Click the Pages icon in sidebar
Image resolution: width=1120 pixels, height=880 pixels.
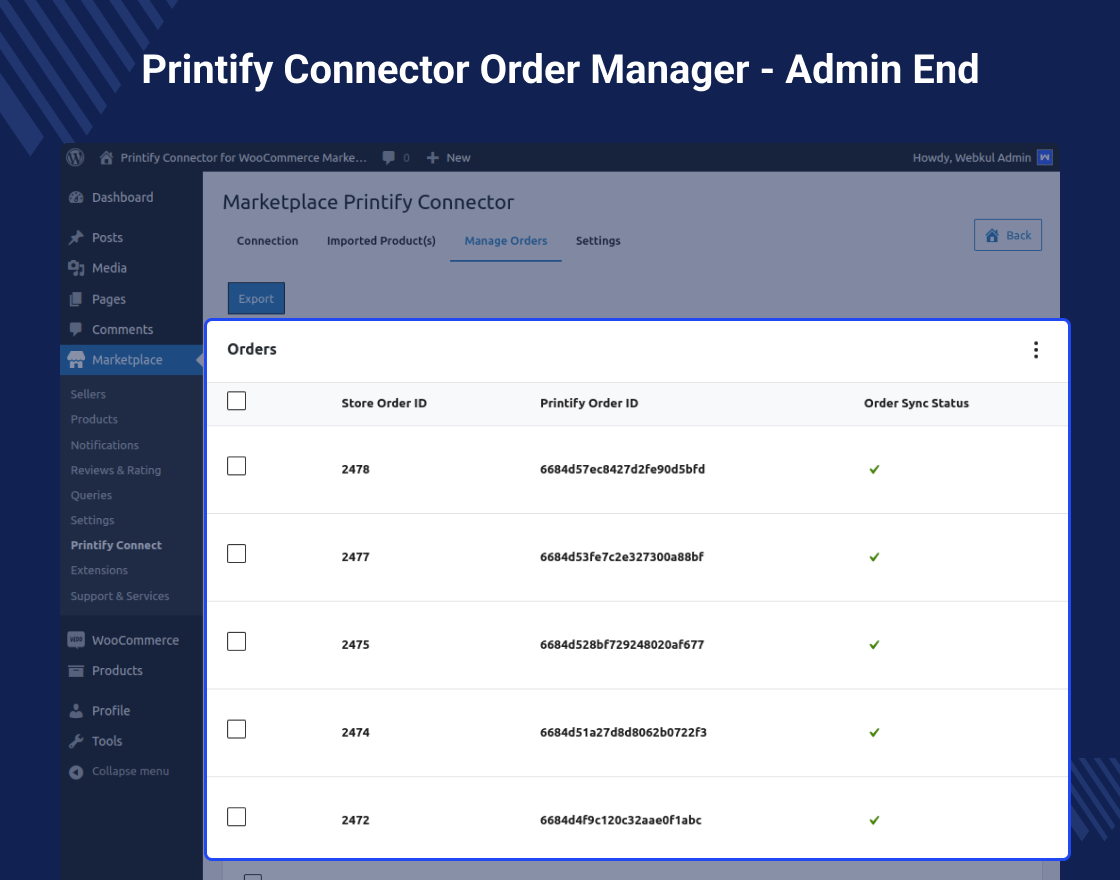click(76, 299)
